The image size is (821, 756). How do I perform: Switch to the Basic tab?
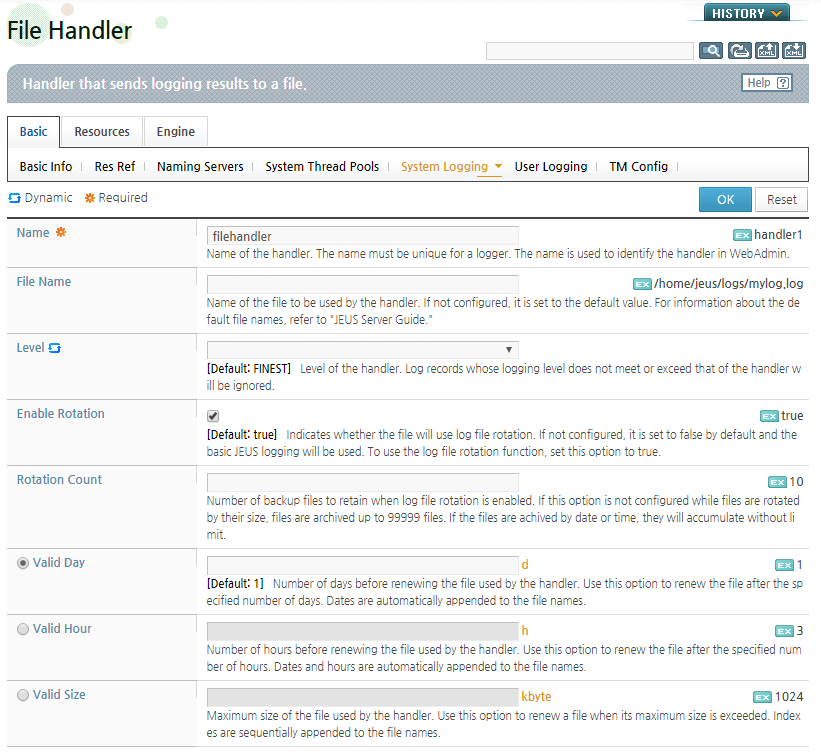tap(34, 132)
